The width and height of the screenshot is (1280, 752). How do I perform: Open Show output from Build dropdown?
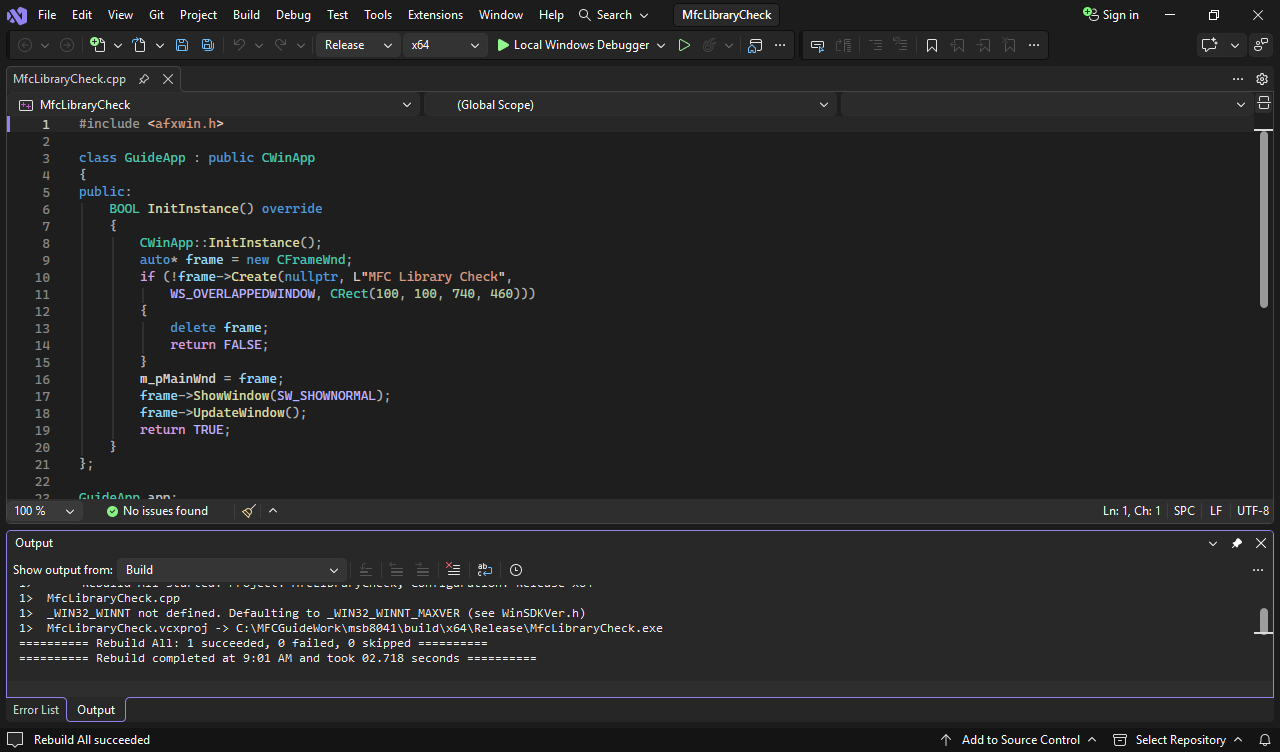tap(232, 570)
